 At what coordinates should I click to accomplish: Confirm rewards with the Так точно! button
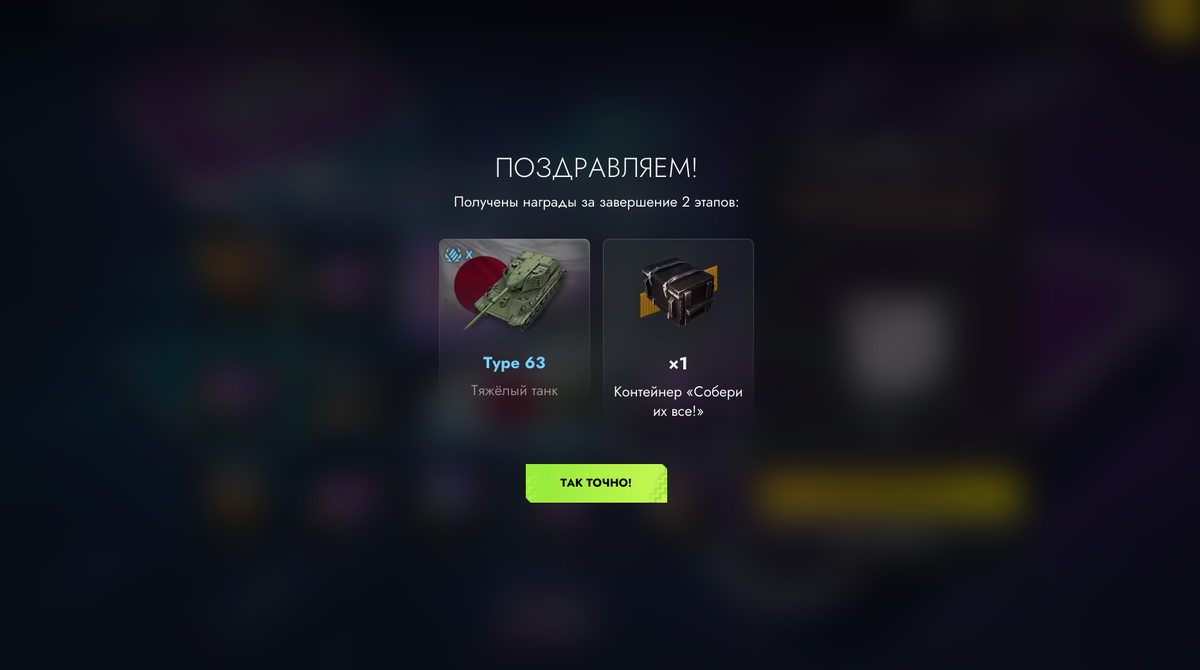pyautogui.click(x=596, y=483)
